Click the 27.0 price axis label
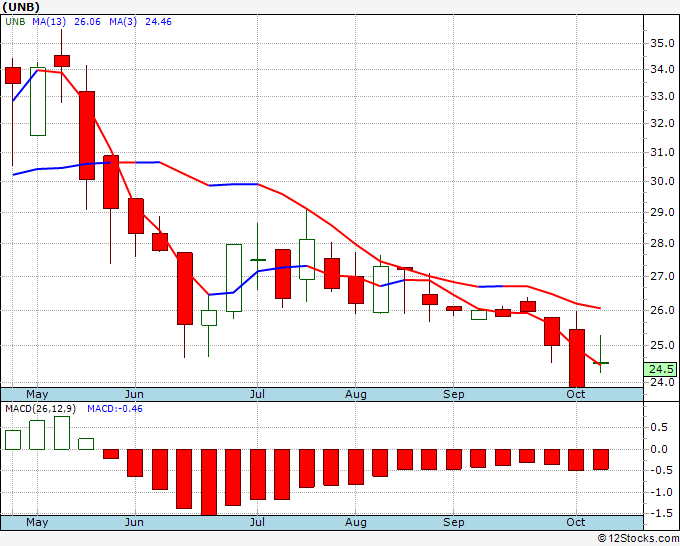Image resolution: width=680 pixels, height=546 pixels. tap(662, 276)
